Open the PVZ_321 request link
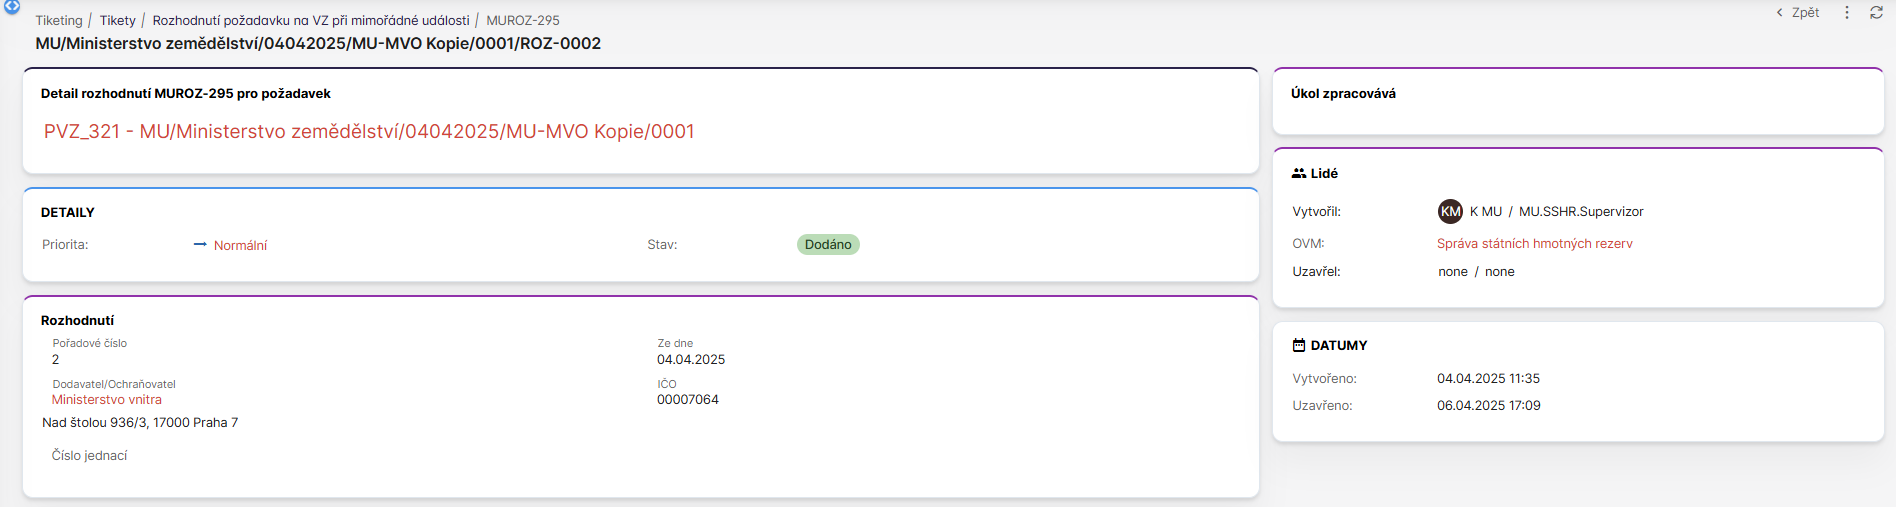This screenshot has height=507, width=1896. (369, 131)
